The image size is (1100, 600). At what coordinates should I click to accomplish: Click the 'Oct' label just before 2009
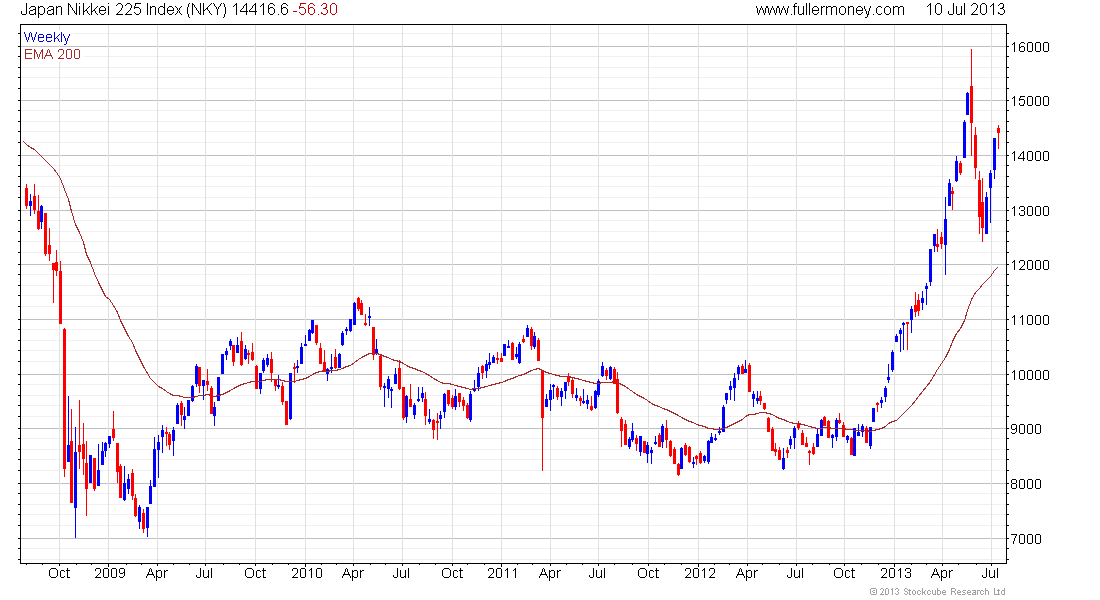(59, 573)
